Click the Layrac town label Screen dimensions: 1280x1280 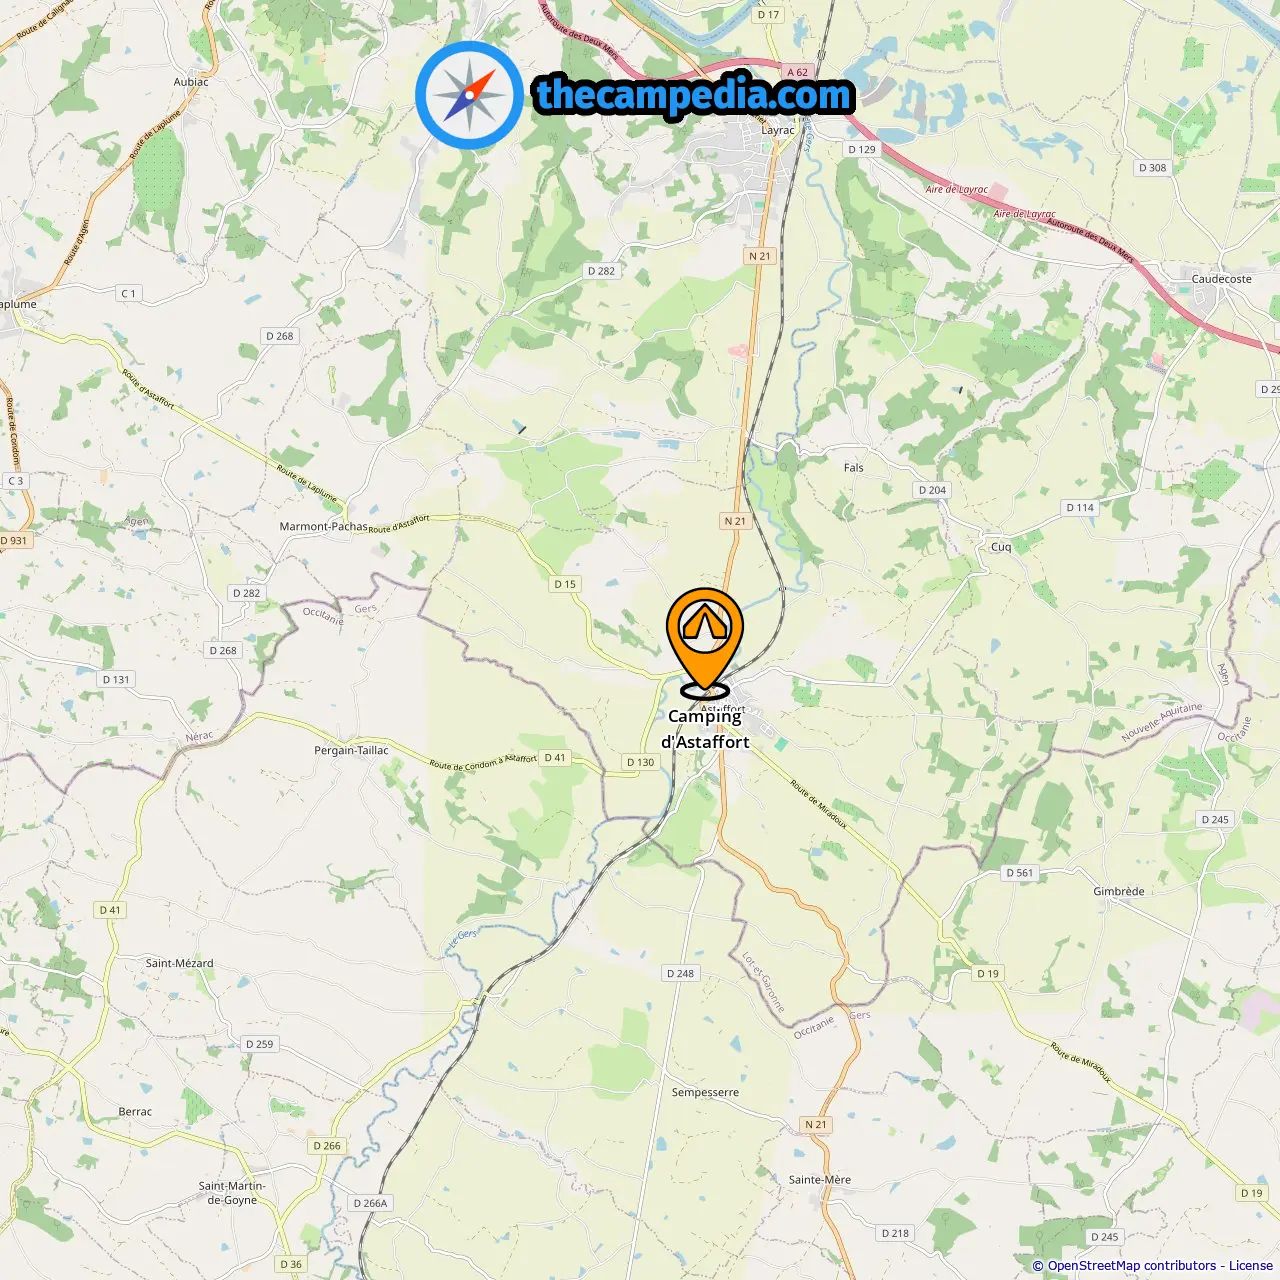pyautogui.click(x=778, y=130)
